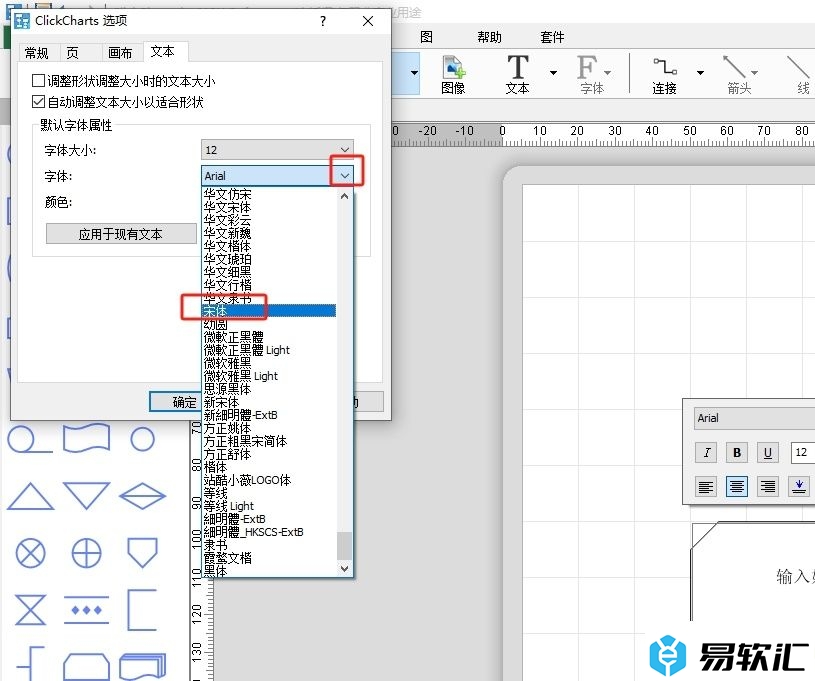Choose 站酷小薇LOGO体 in the font list

tap(269, 480)
